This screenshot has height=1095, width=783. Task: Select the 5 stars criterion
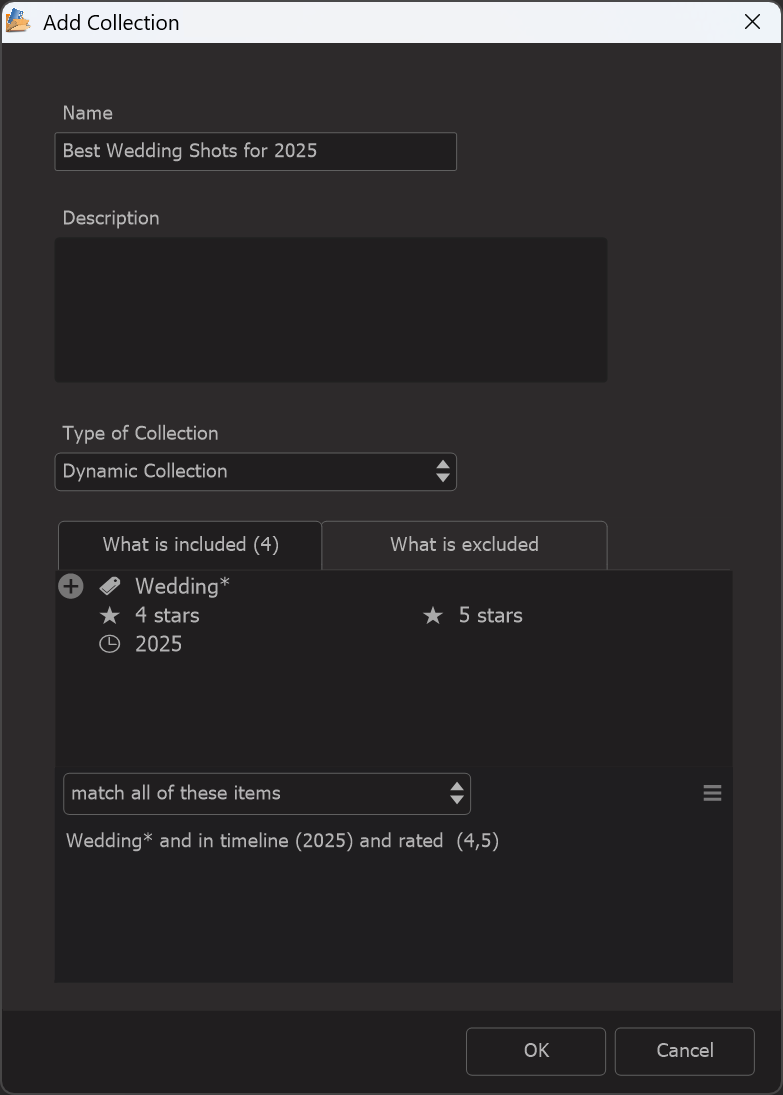pyautogui.click(x=490, y=615)
